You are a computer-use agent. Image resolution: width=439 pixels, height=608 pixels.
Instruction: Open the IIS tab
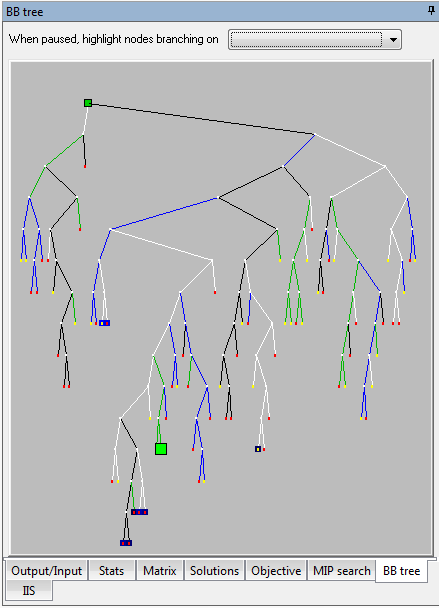click(29, 591)
